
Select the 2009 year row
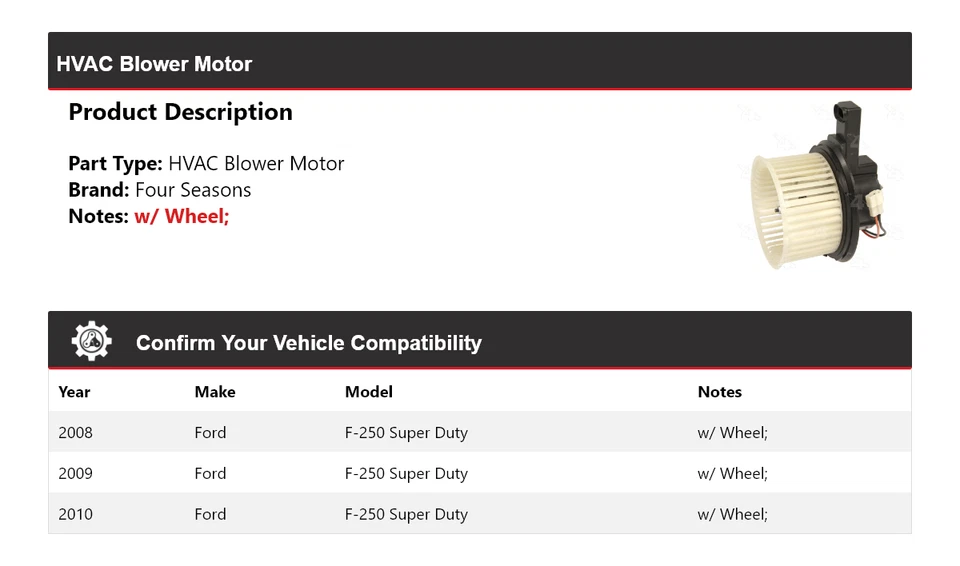[x=480, y=473]
